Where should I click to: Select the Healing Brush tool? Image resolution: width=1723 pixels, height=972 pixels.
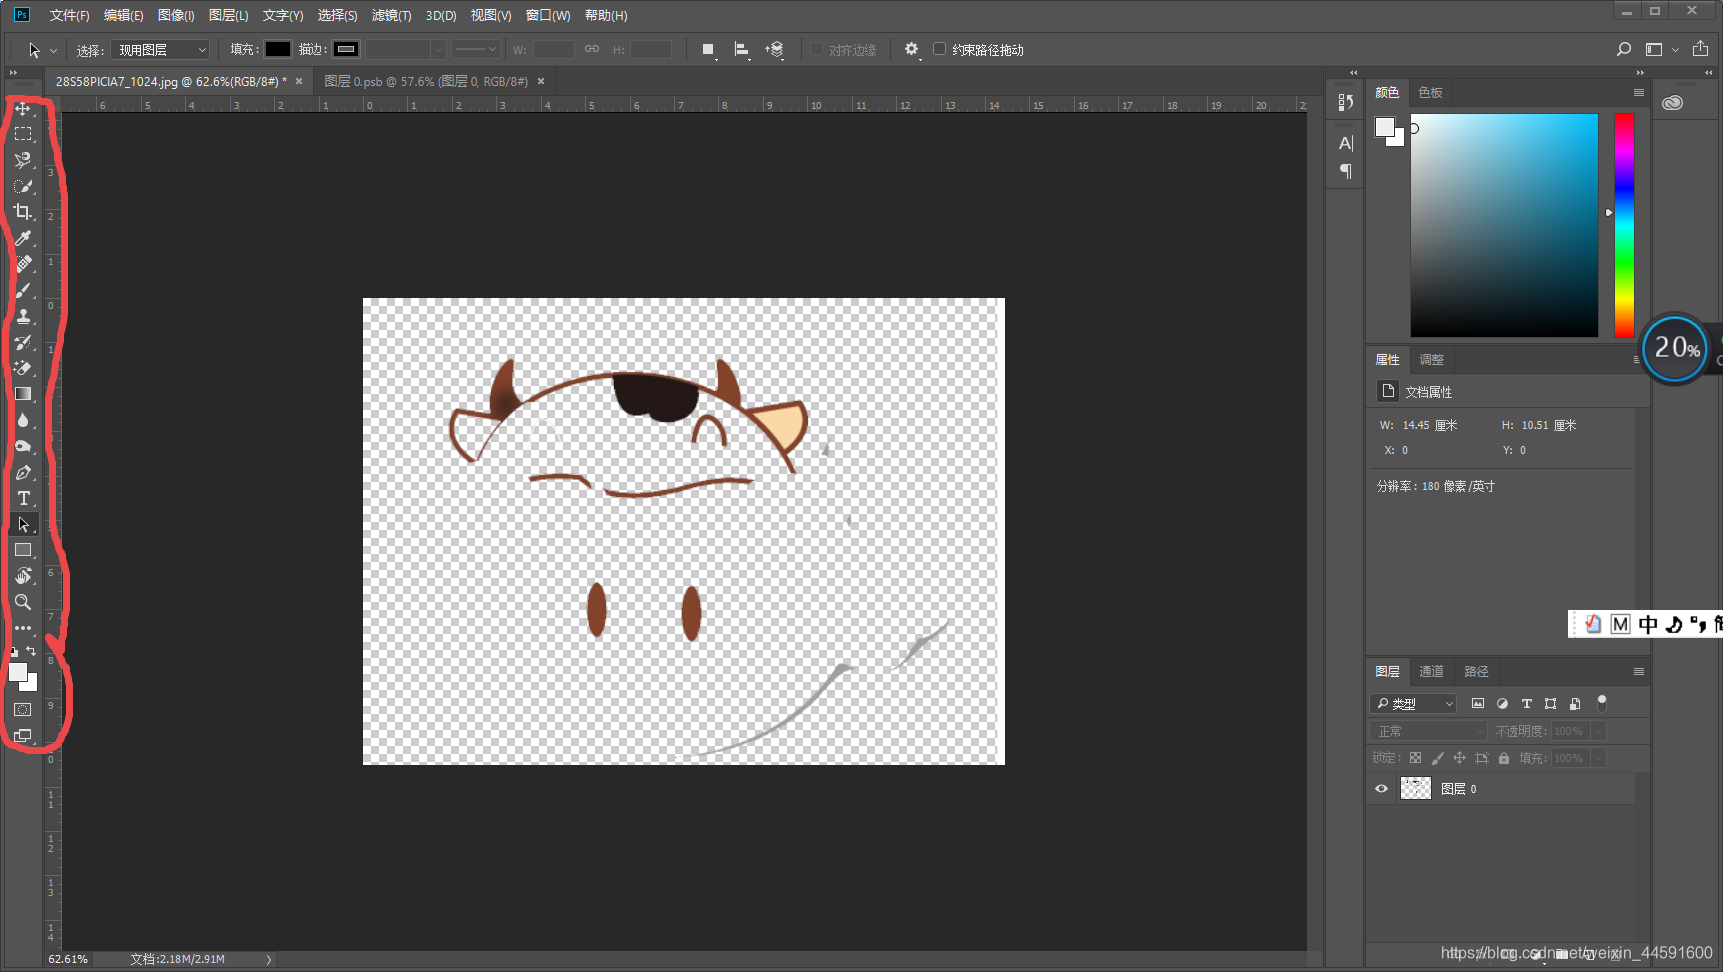click(x=22, y=264)
